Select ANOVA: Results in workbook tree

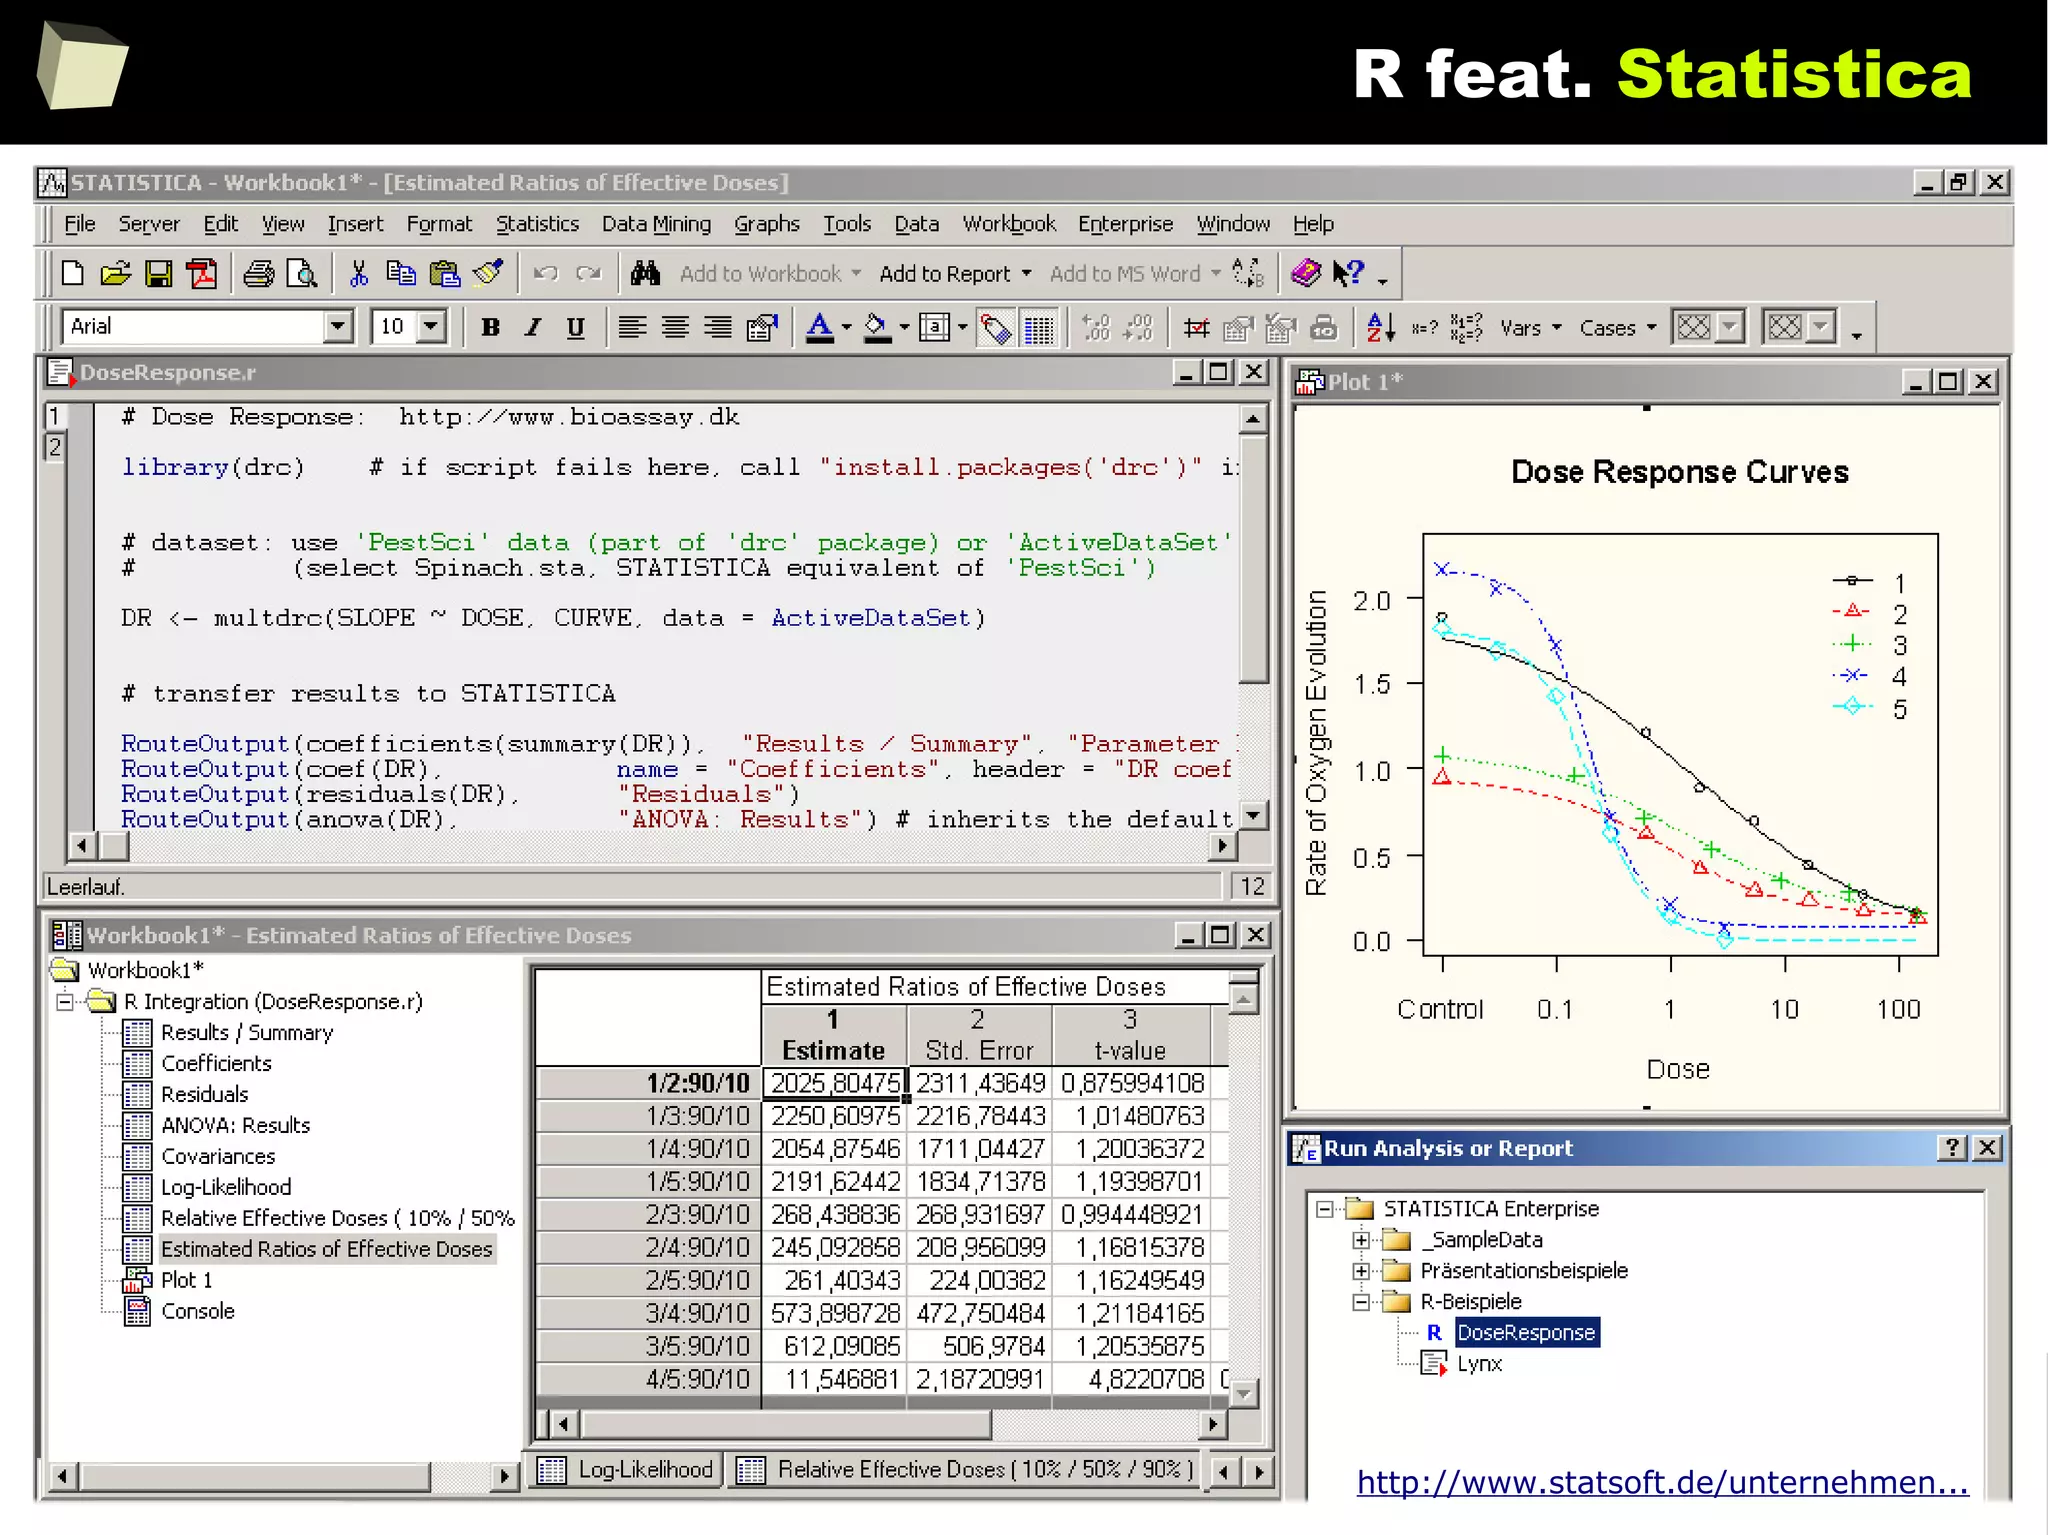[x=235, y=1125]
